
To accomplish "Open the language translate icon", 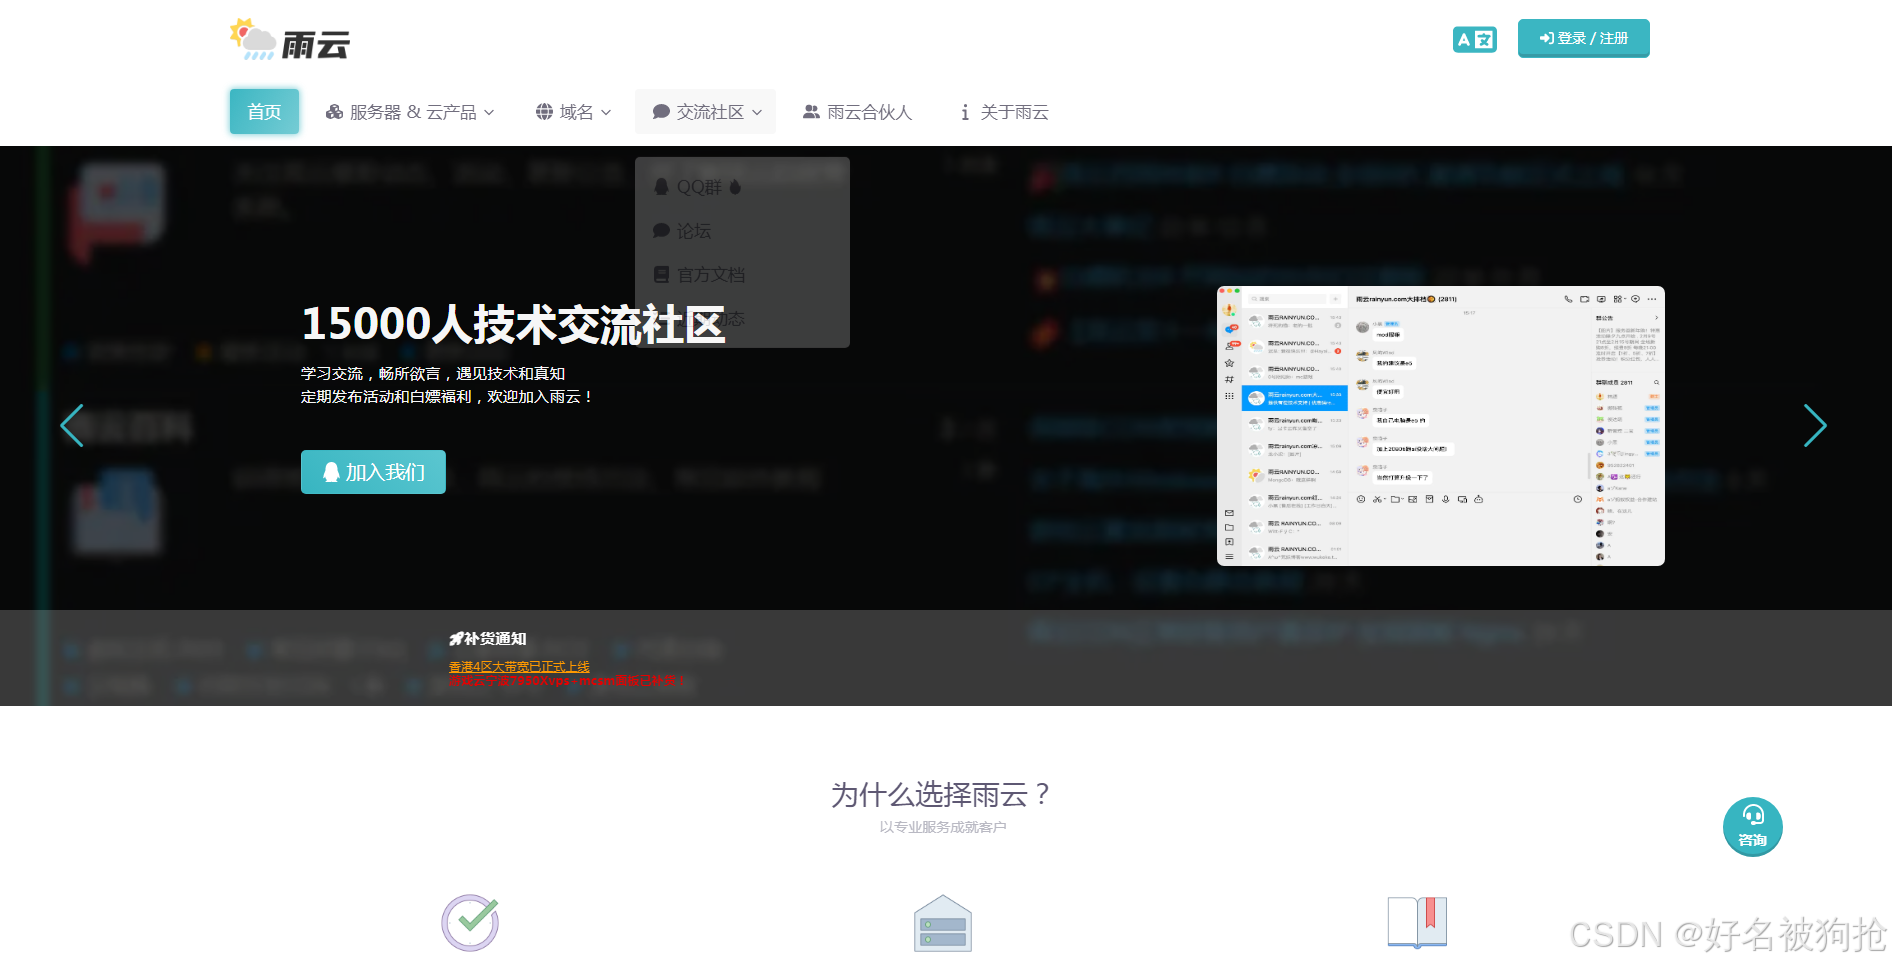I will (1474, 39).
